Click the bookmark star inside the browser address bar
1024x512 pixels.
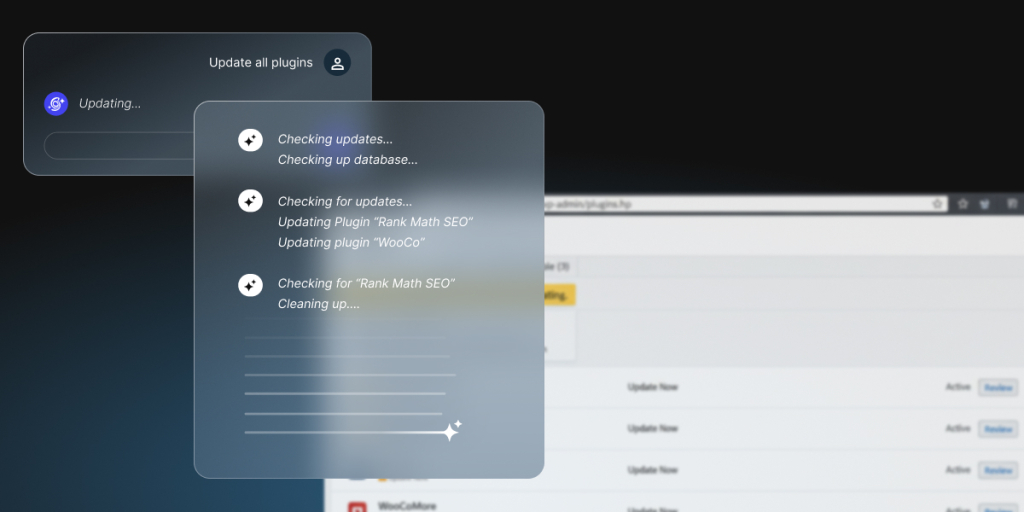pyautogui.click(x=937, y=204)
